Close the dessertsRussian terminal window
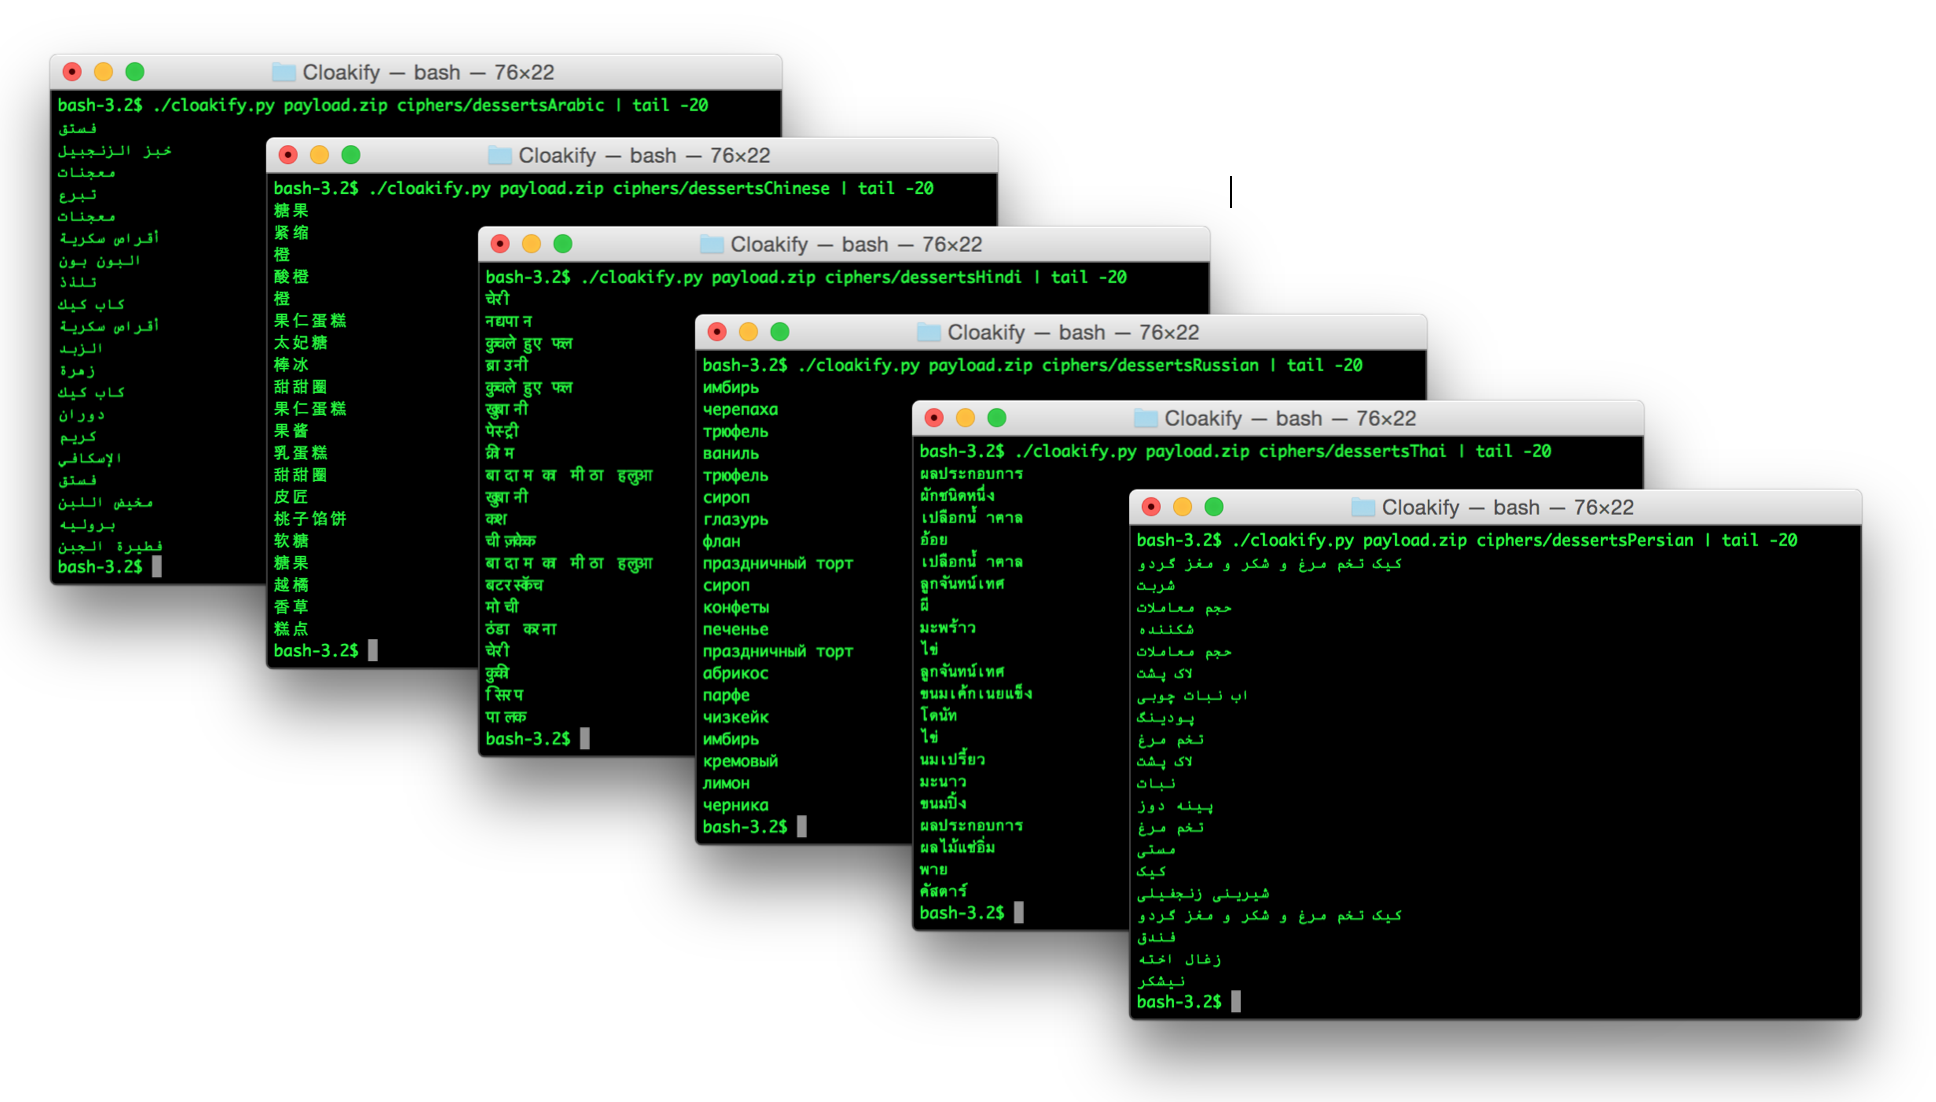 [717, 332]
